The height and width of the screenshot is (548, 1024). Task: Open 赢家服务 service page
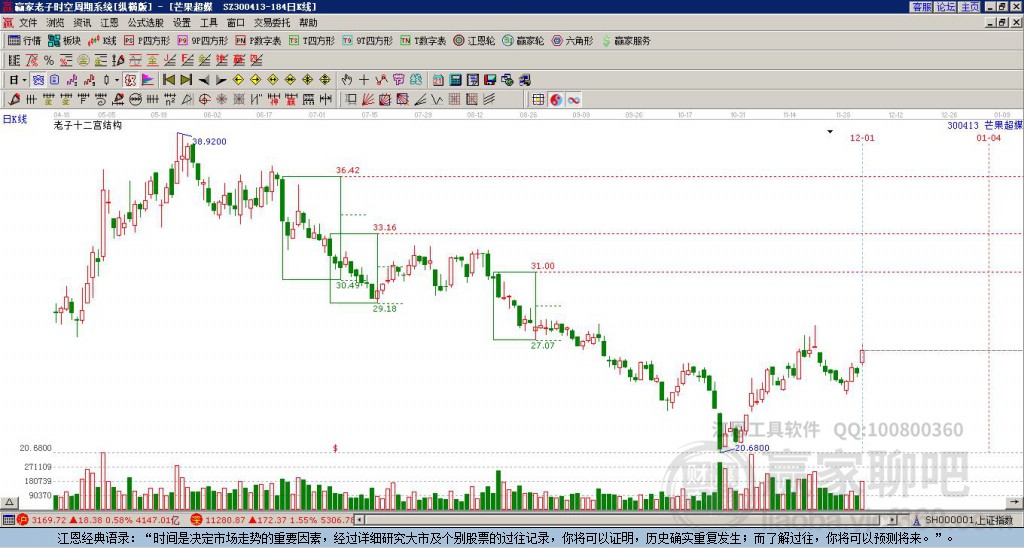[626, 40]
